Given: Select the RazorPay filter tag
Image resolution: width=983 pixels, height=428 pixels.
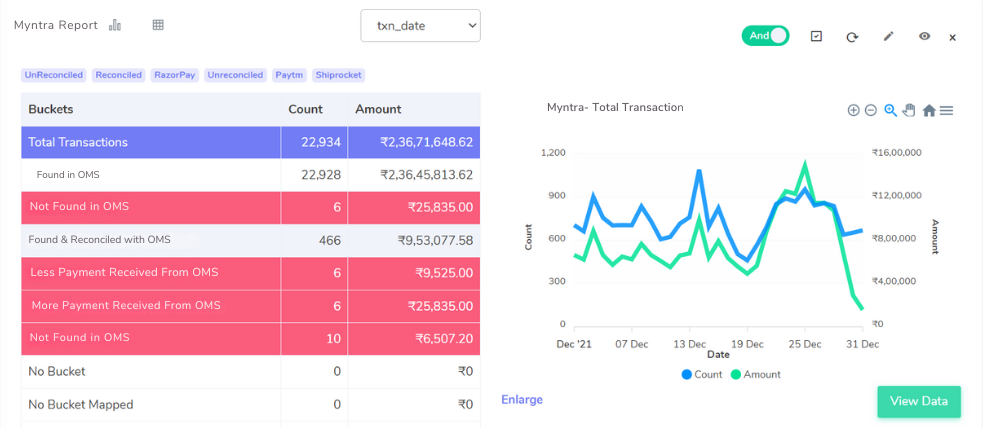Looking at the screenshot, I should point(175,75).
